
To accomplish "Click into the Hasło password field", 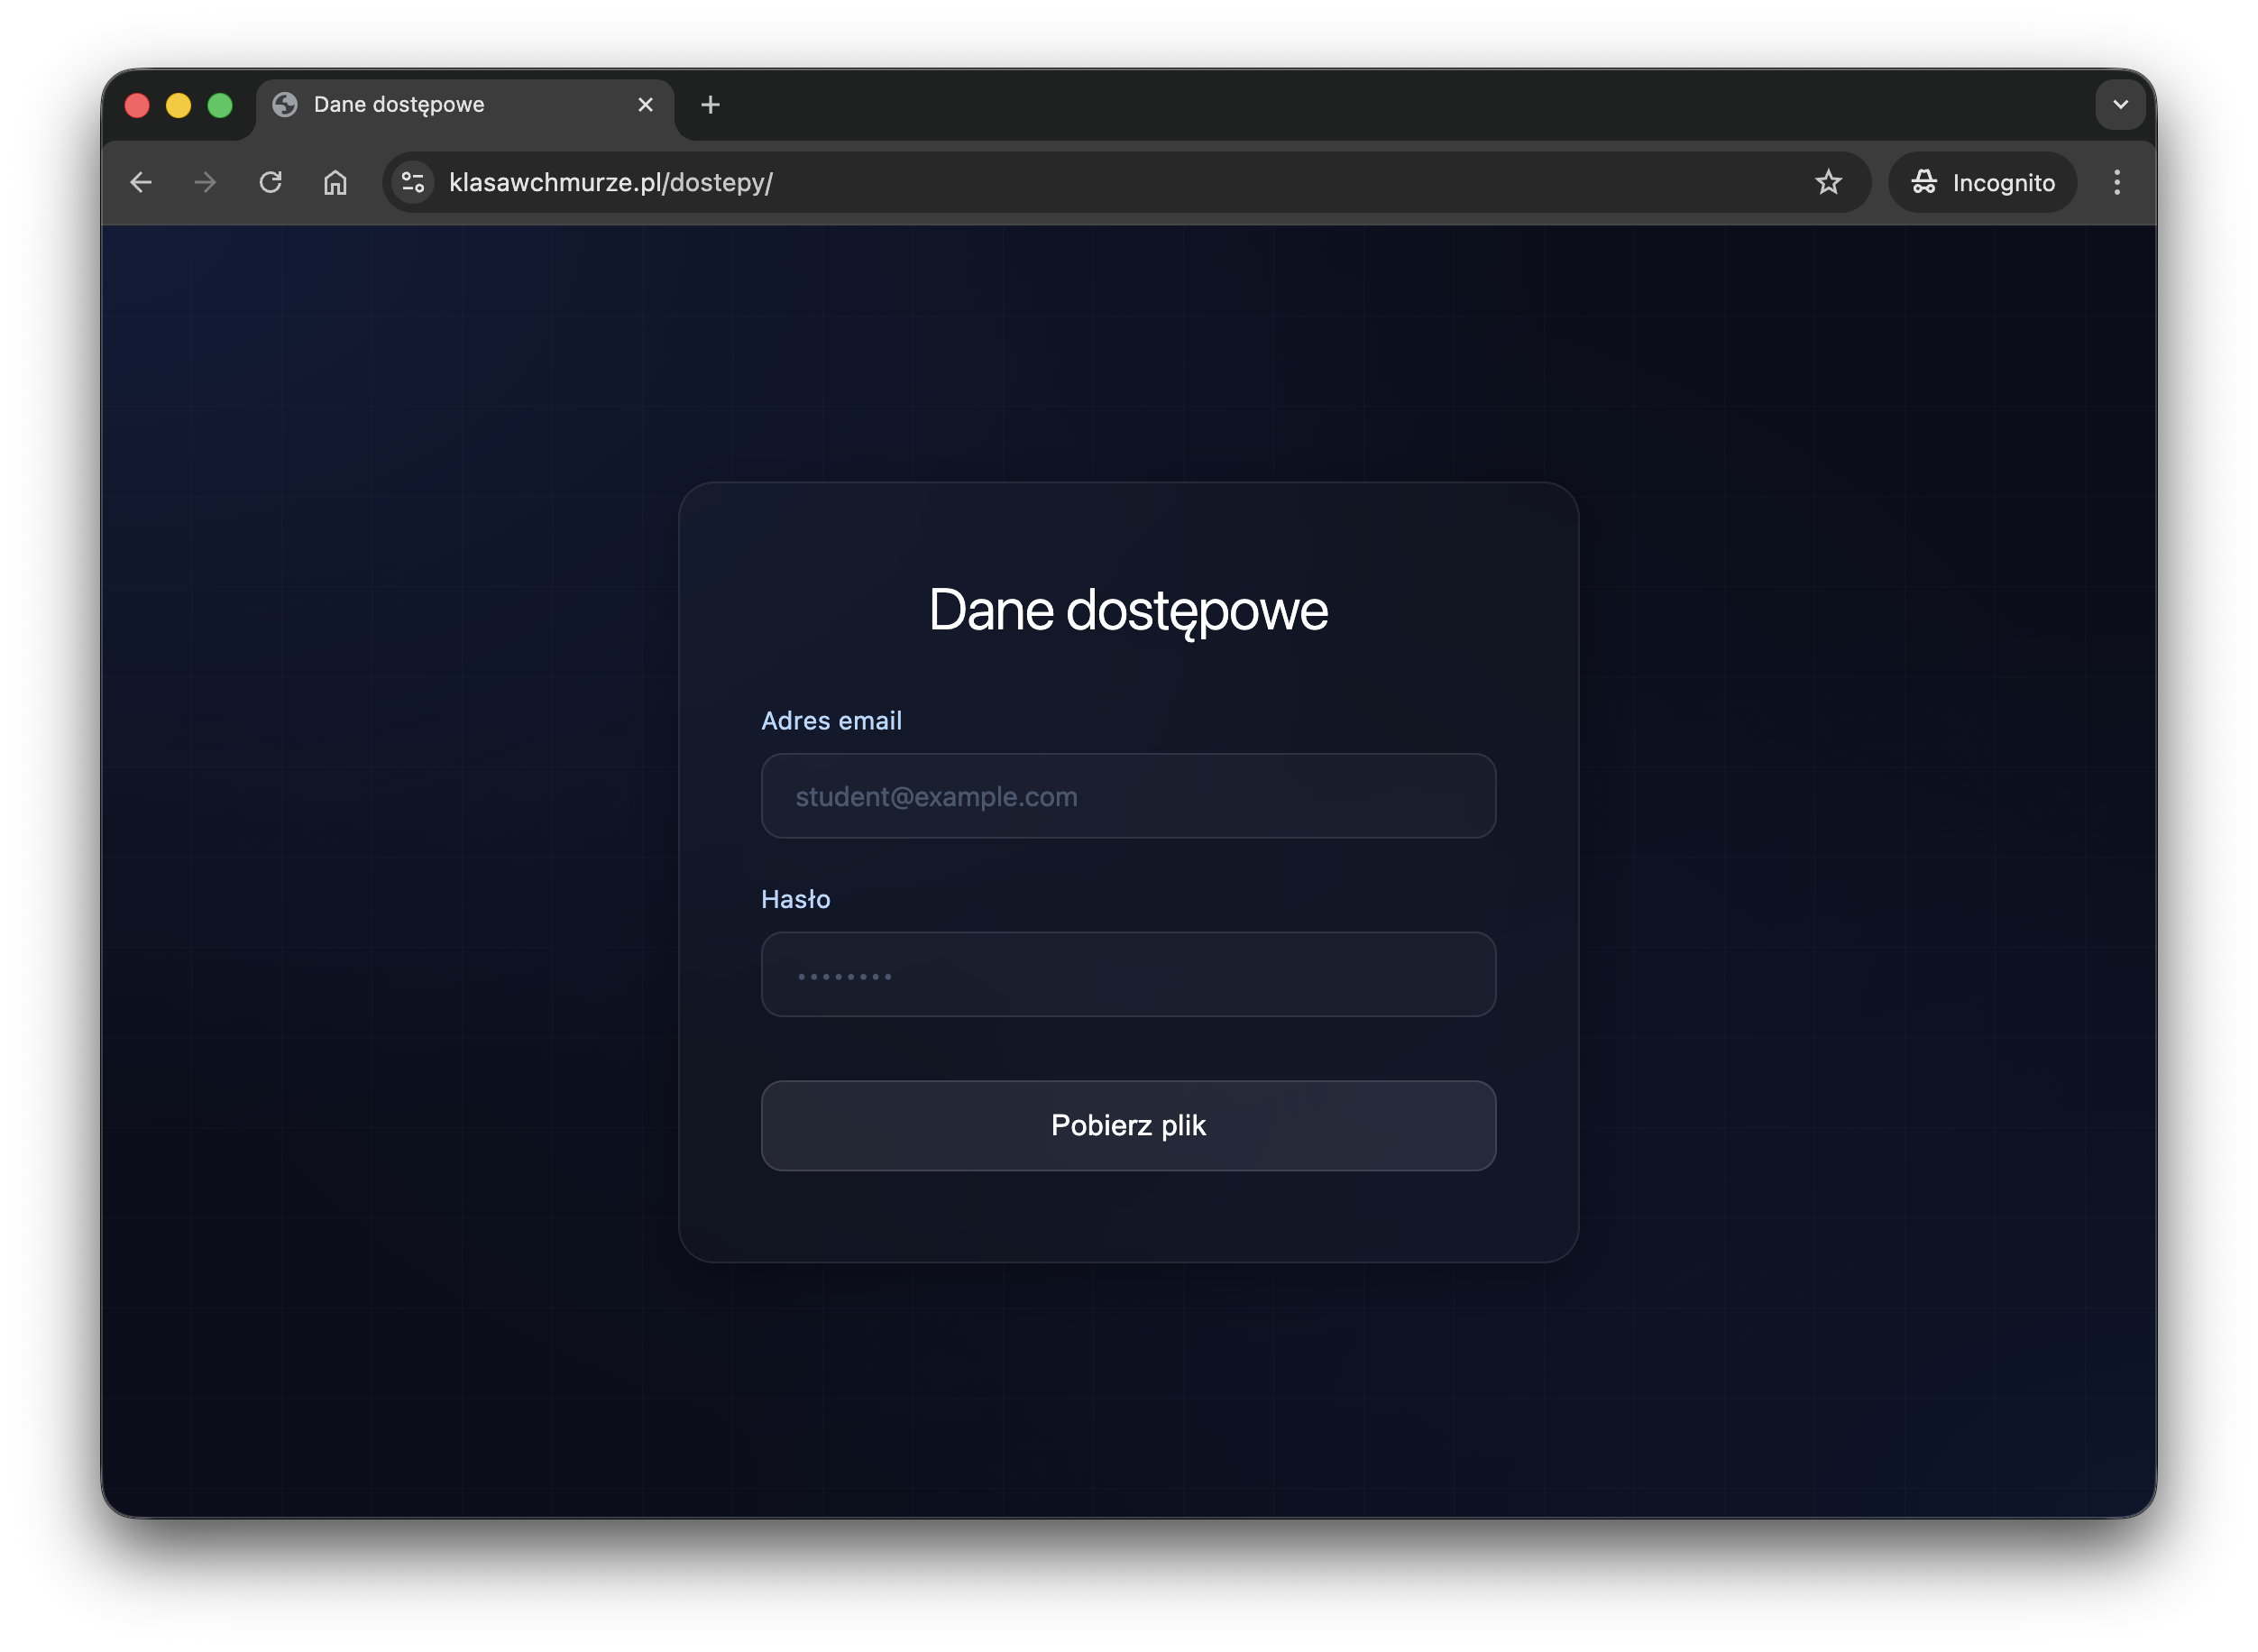I will pos(1128,975).
